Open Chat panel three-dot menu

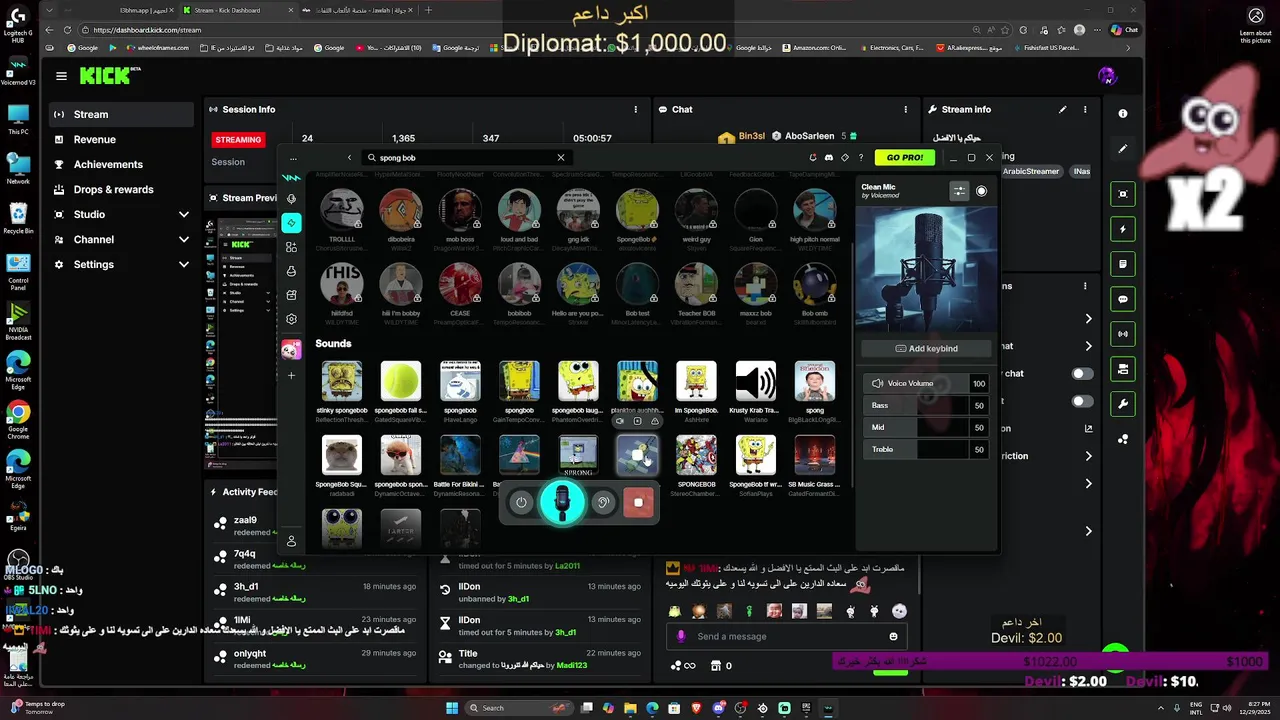coord(906,109)
